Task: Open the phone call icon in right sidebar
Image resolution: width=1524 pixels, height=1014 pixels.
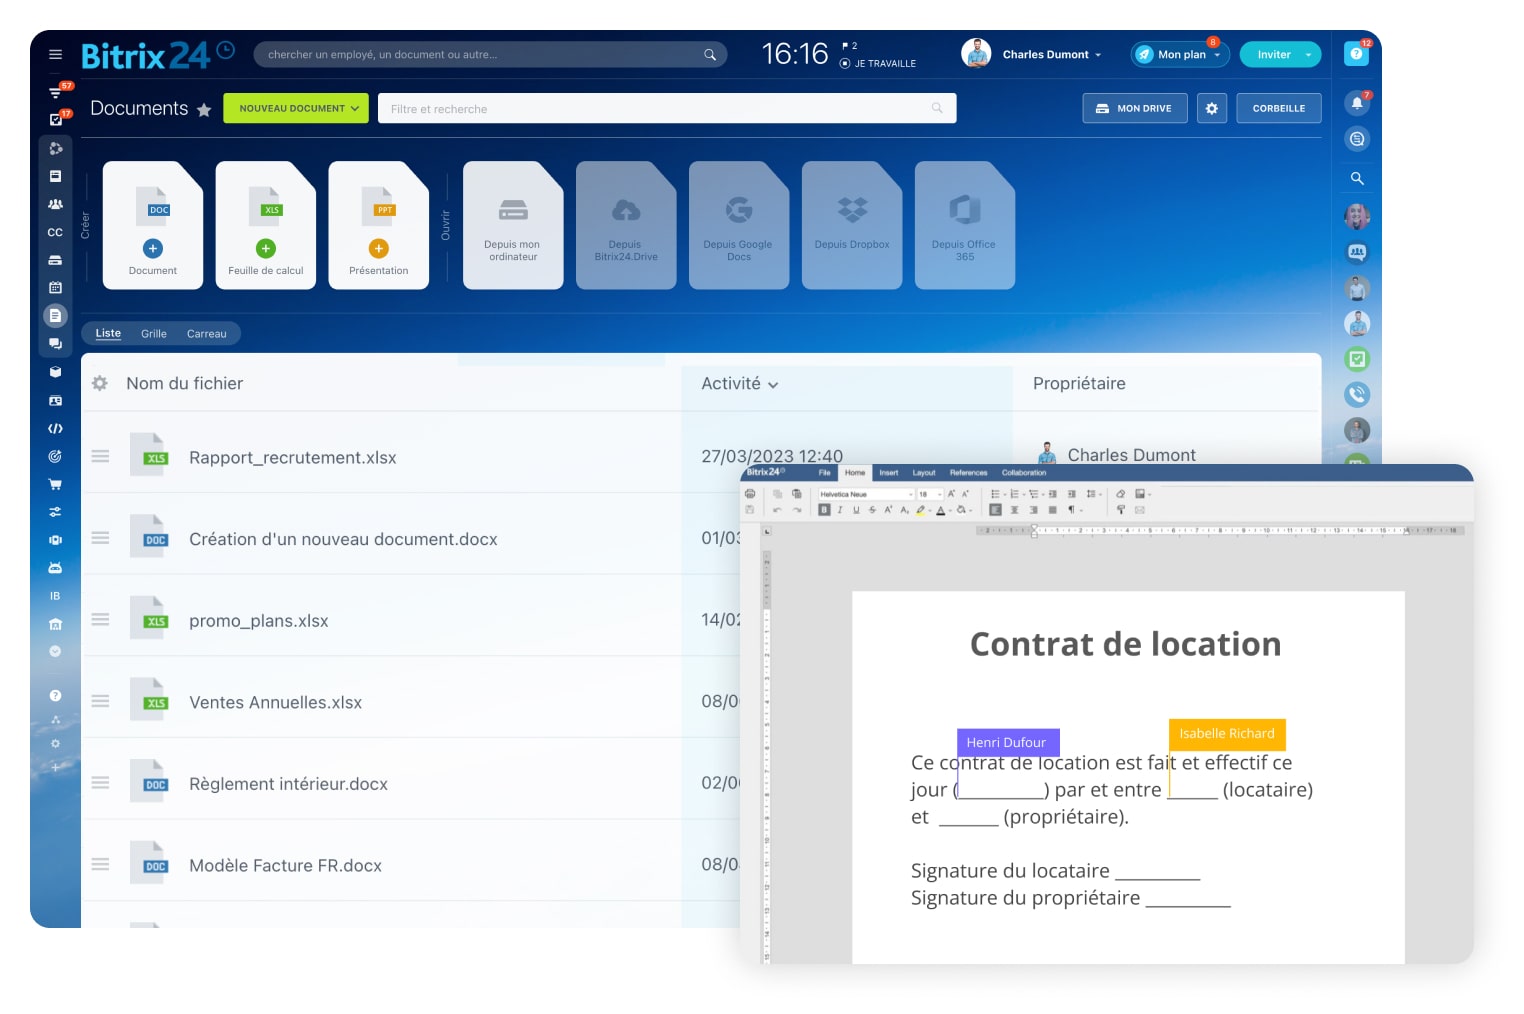Action: (x=1357, y=394)
